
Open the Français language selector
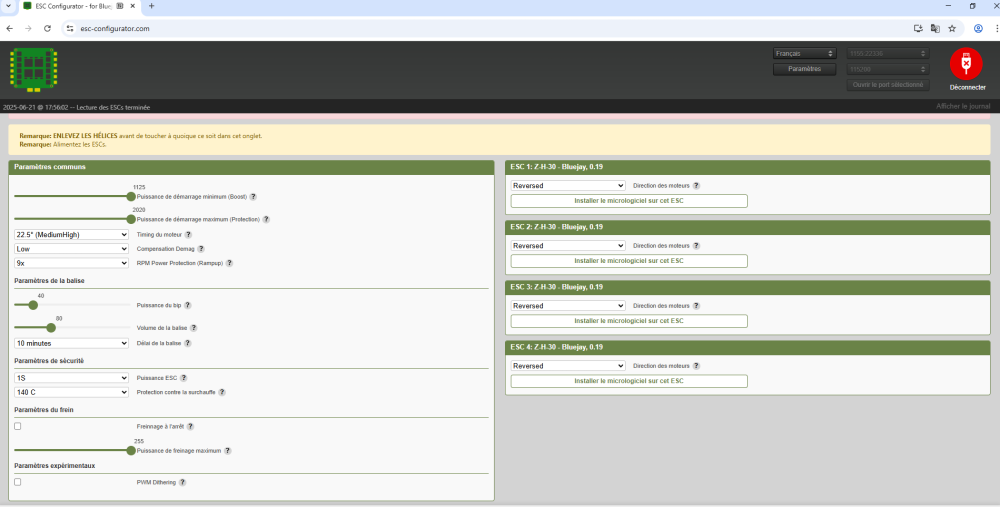pos(804,53)
